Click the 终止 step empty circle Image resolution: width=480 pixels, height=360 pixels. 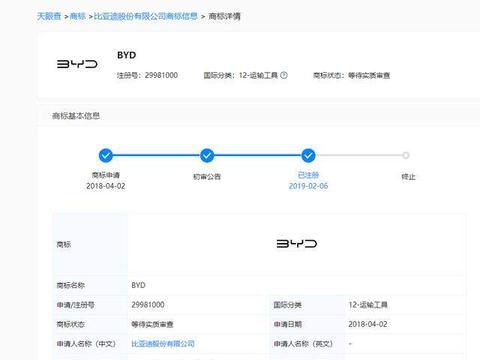pos(406,155)
